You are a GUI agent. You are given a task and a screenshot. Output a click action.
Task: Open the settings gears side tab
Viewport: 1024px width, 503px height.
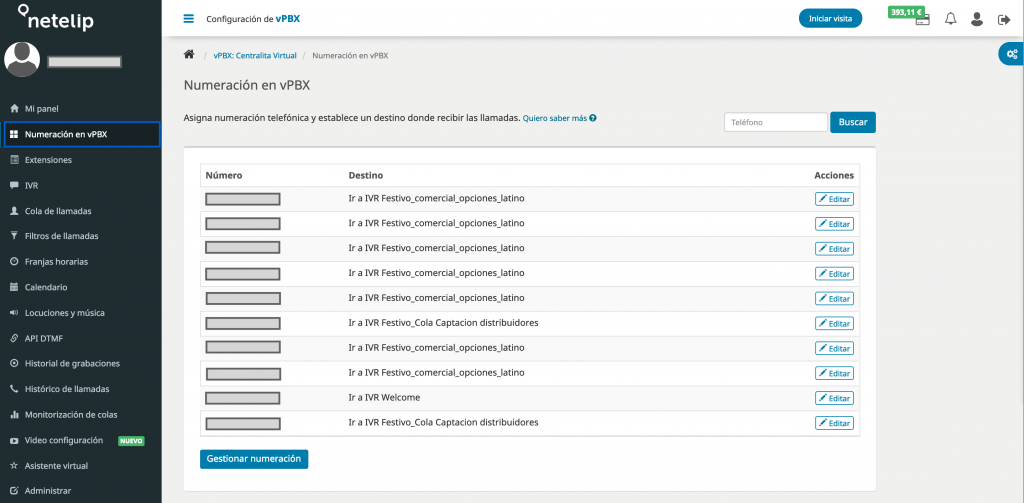[1012, 54]
